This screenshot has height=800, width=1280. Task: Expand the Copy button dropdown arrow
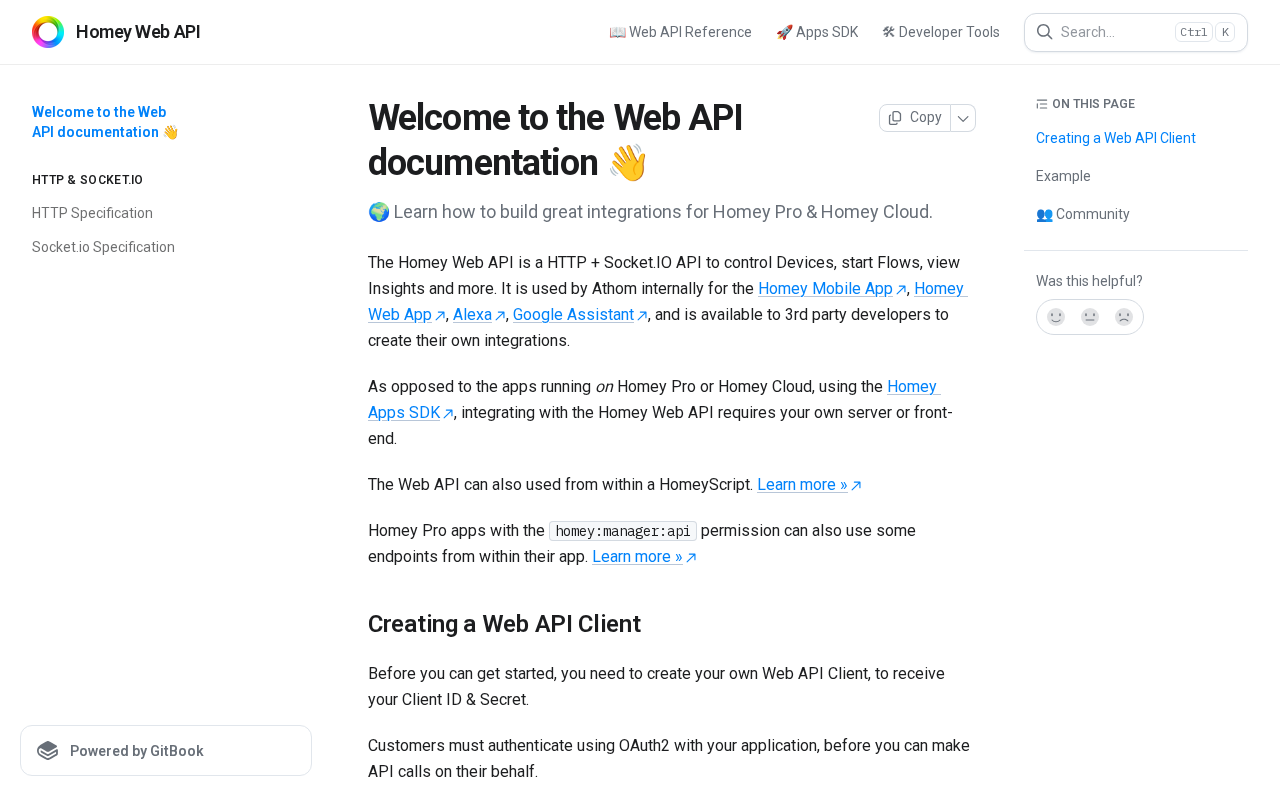pyautogui.click(x=963, y=118)
